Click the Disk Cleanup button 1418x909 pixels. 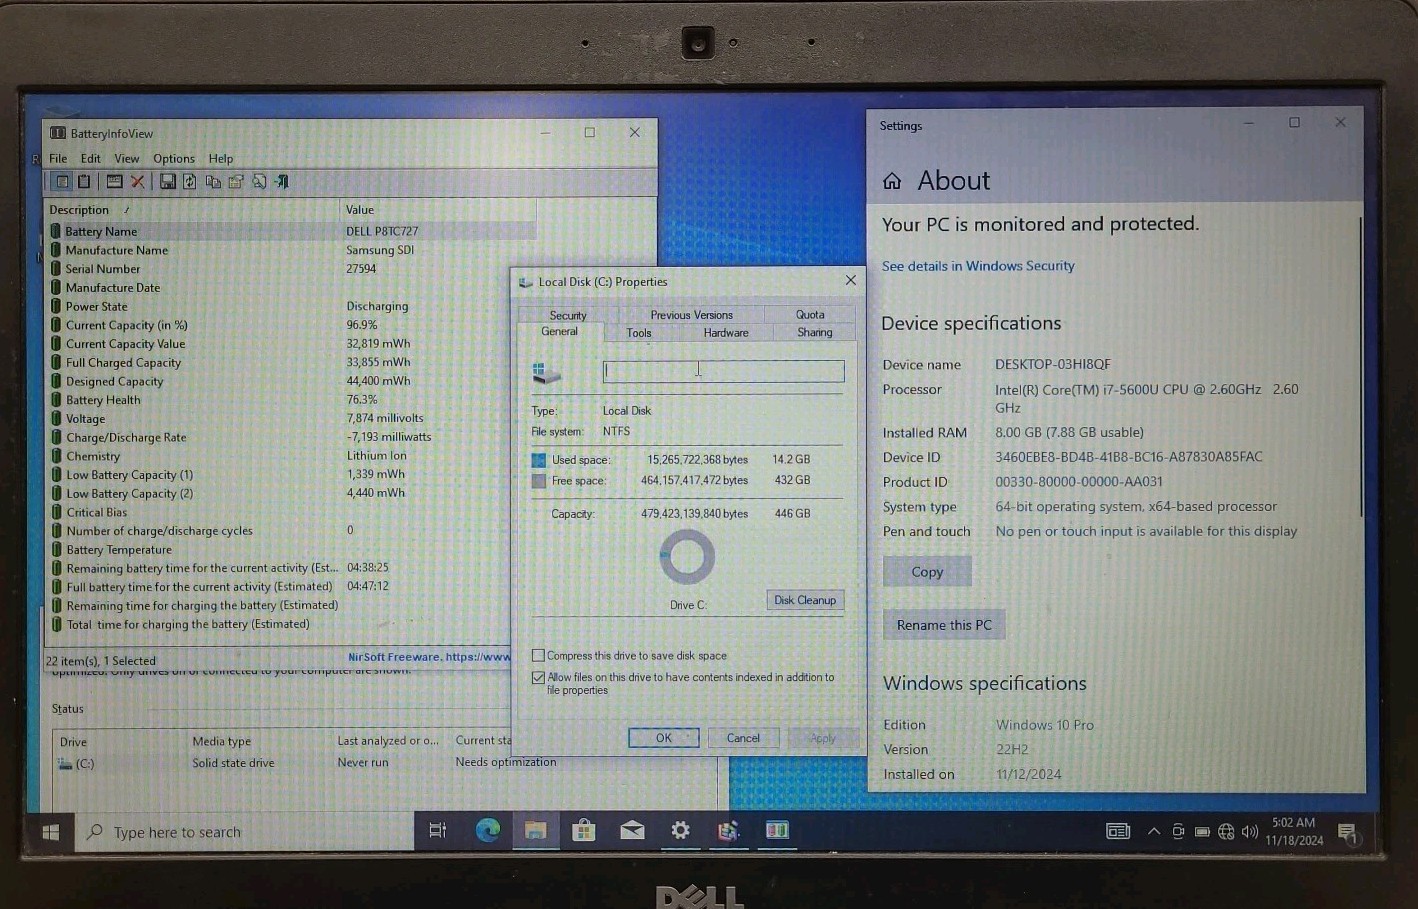pyautogui.click(x=805, y=600)
